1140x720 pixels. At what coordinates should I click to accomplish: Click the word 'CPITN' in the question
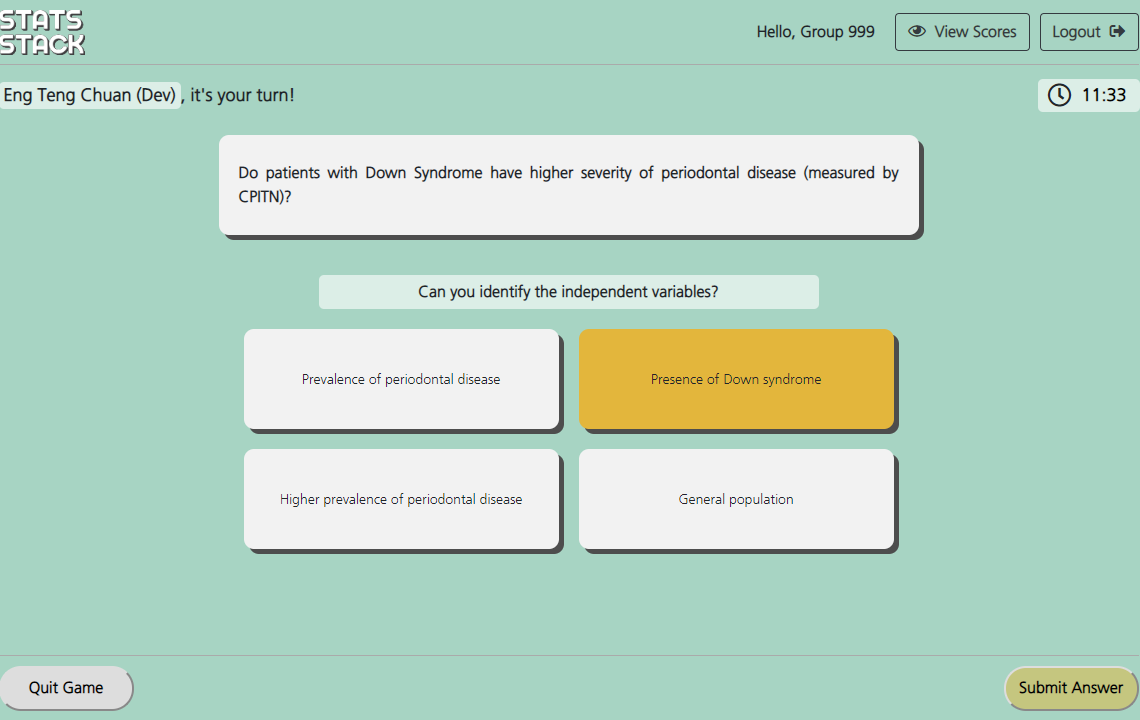coord(261,198)
